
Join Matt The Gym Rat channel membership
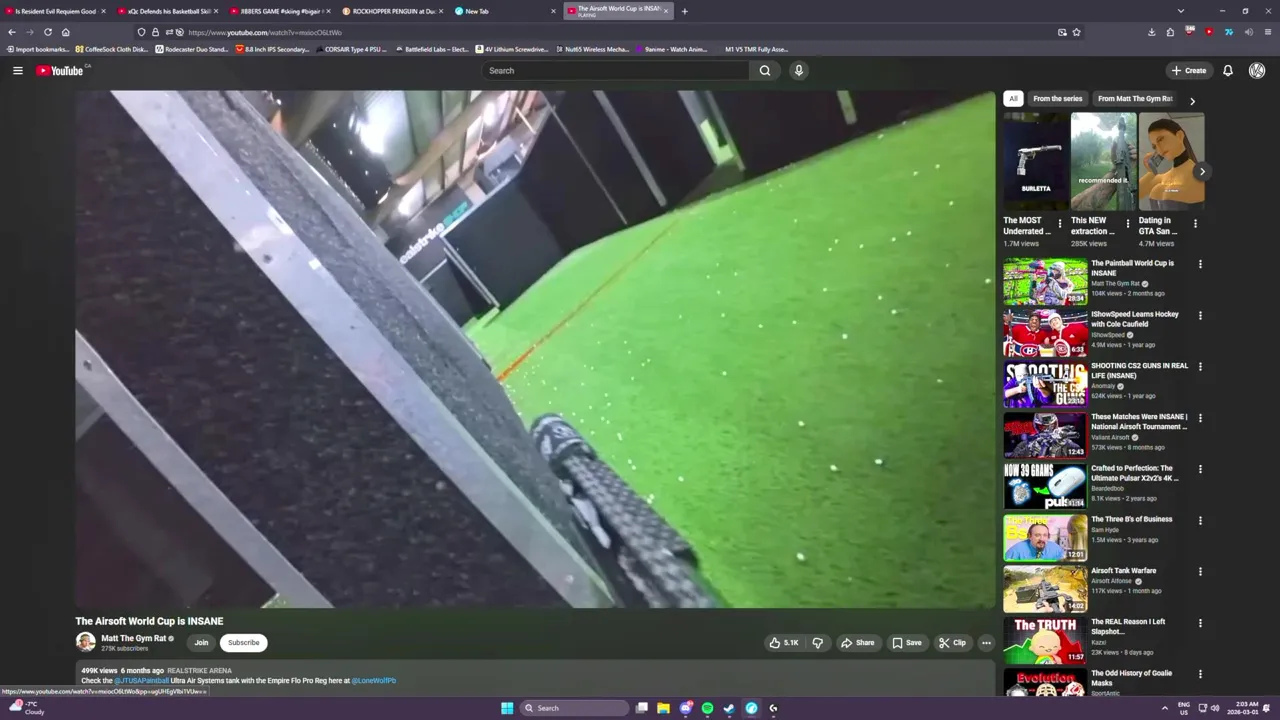click(201, 643)
